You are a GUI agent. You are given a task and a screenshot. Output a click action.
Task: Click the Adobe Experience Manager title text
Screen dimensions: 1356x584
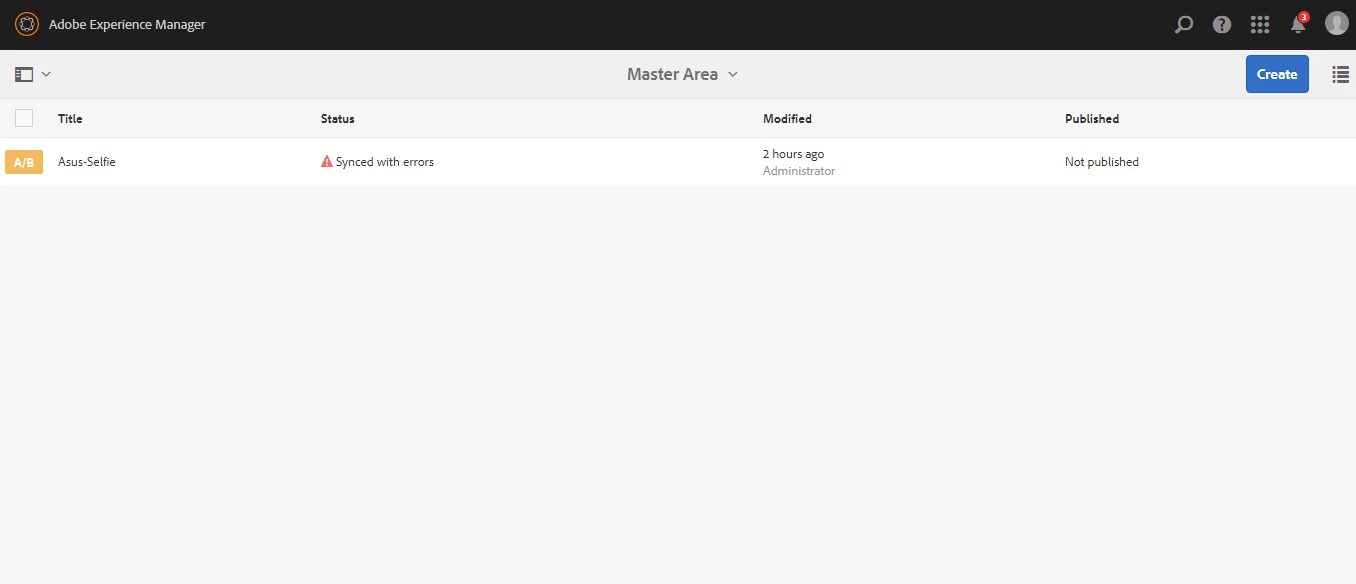pyautogui.click(x=127, y=24)
